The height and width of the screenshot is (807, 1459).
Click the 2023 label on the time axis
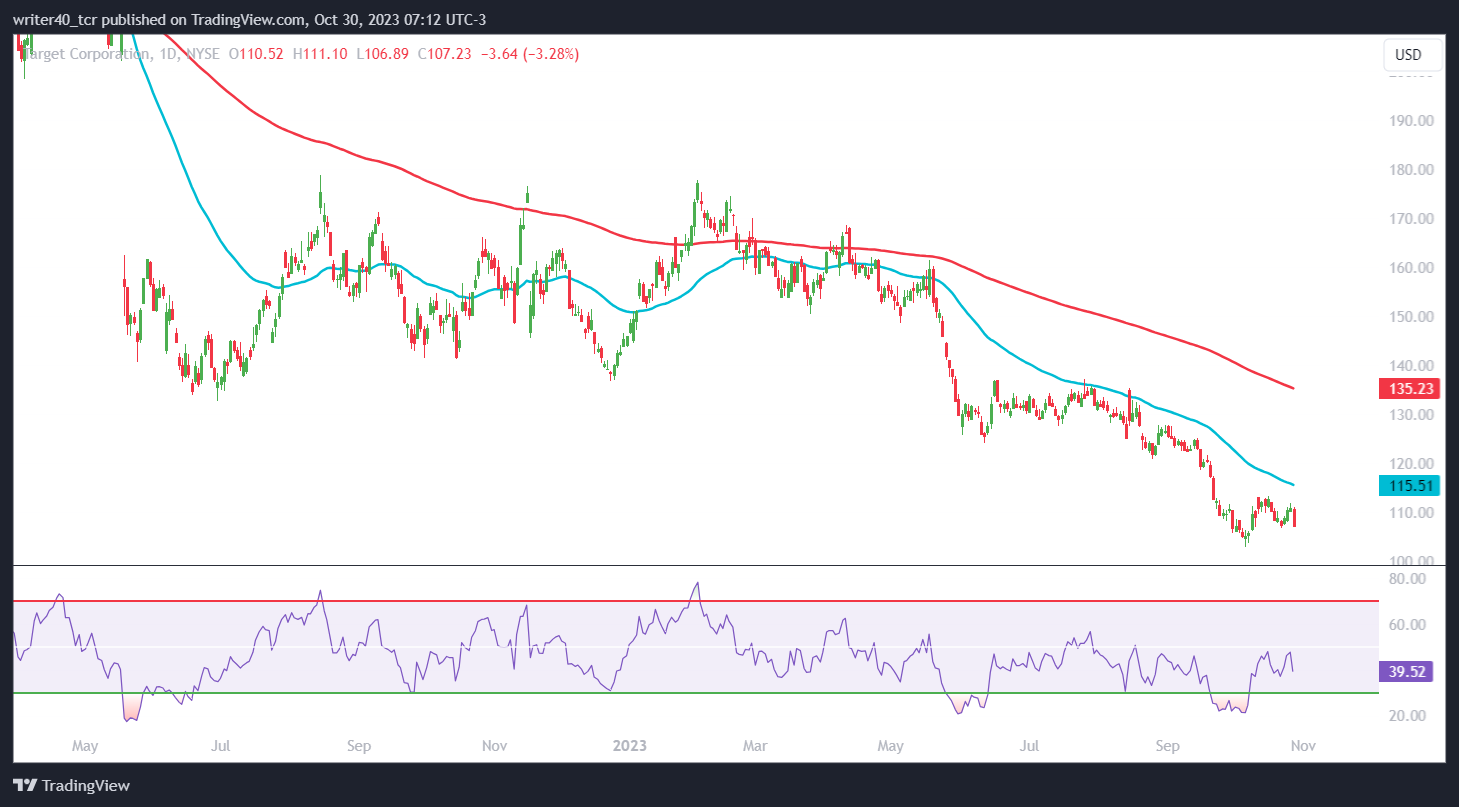click(x=630, y=746)
